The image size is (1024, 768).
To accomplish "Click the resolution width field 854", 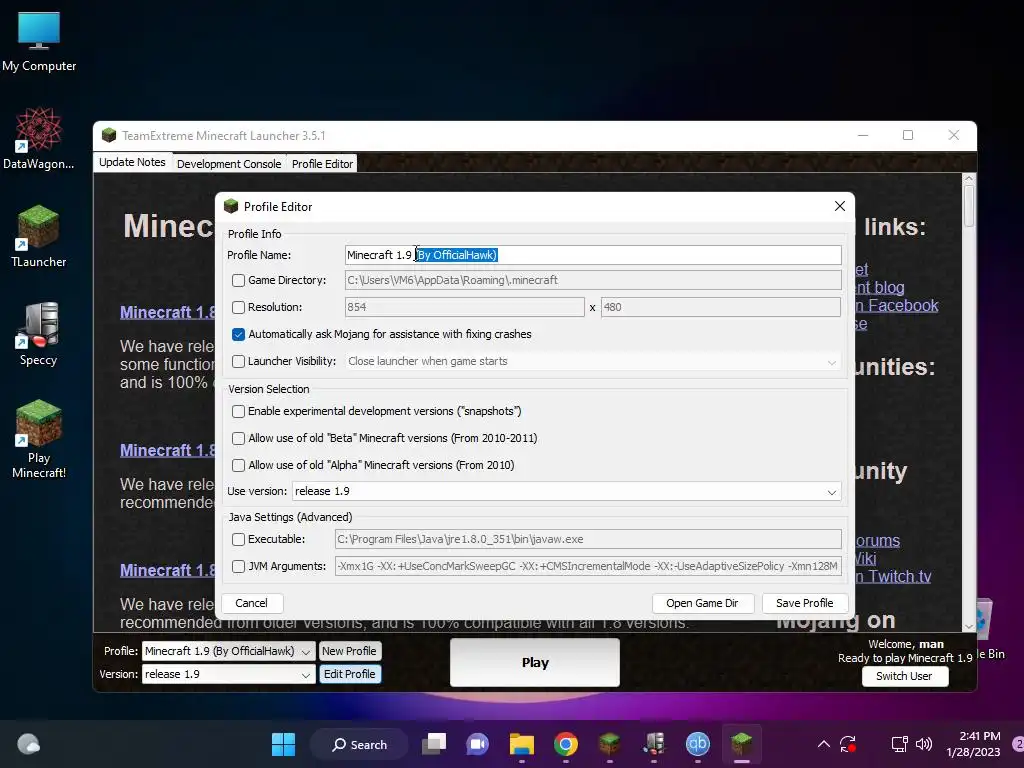I will (x=464, y=307).
